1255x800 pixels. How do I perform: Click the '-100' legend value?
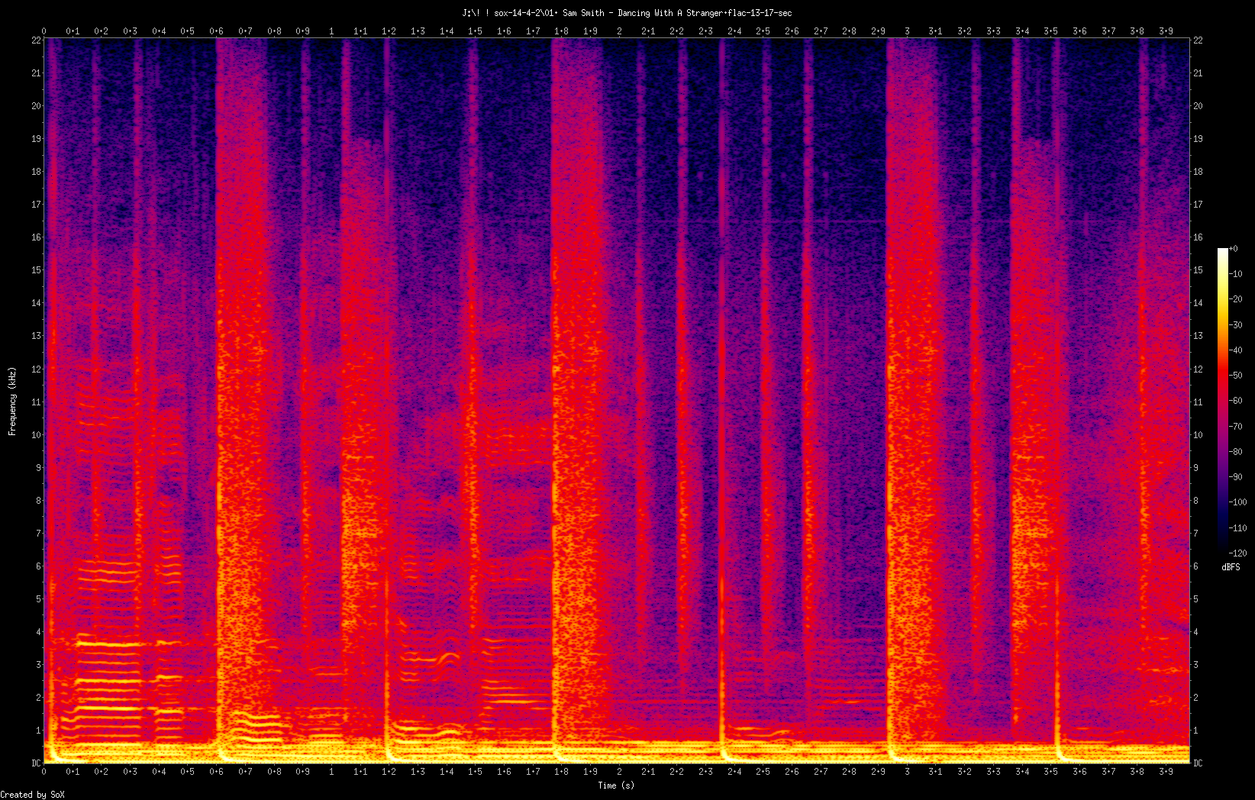pos(1240,501)
